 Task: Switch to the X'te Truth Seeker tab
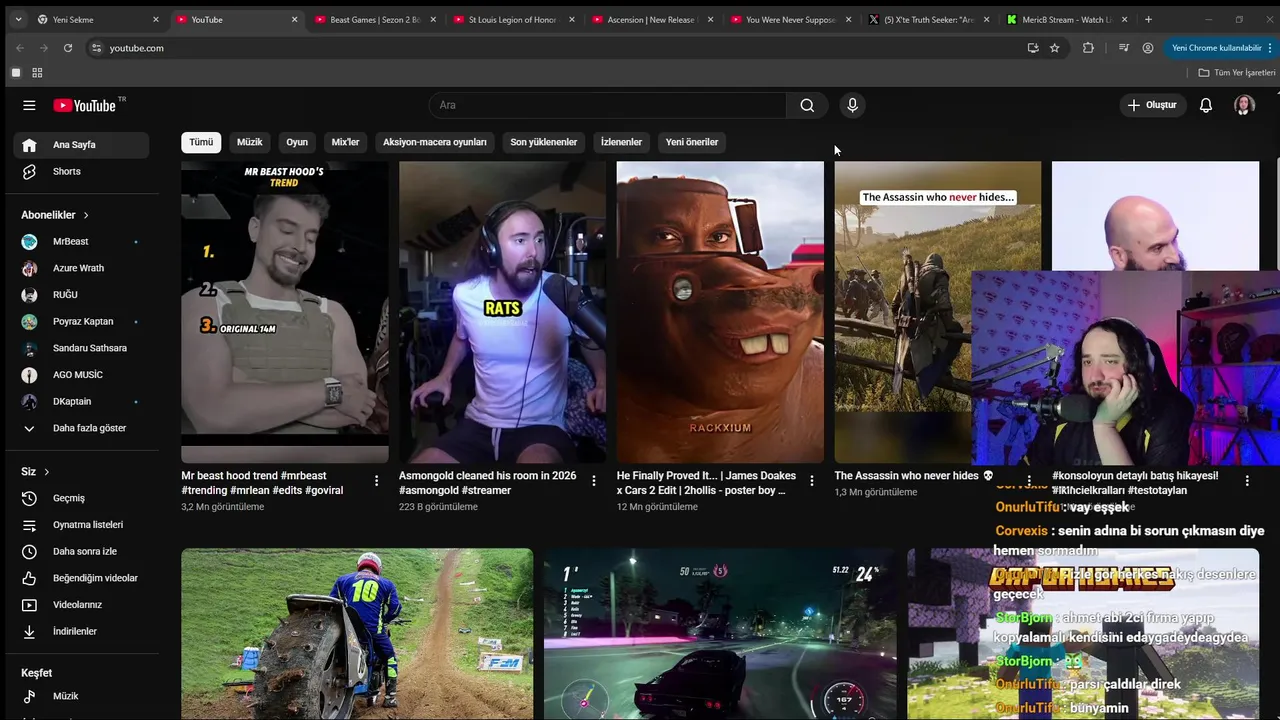929,19
